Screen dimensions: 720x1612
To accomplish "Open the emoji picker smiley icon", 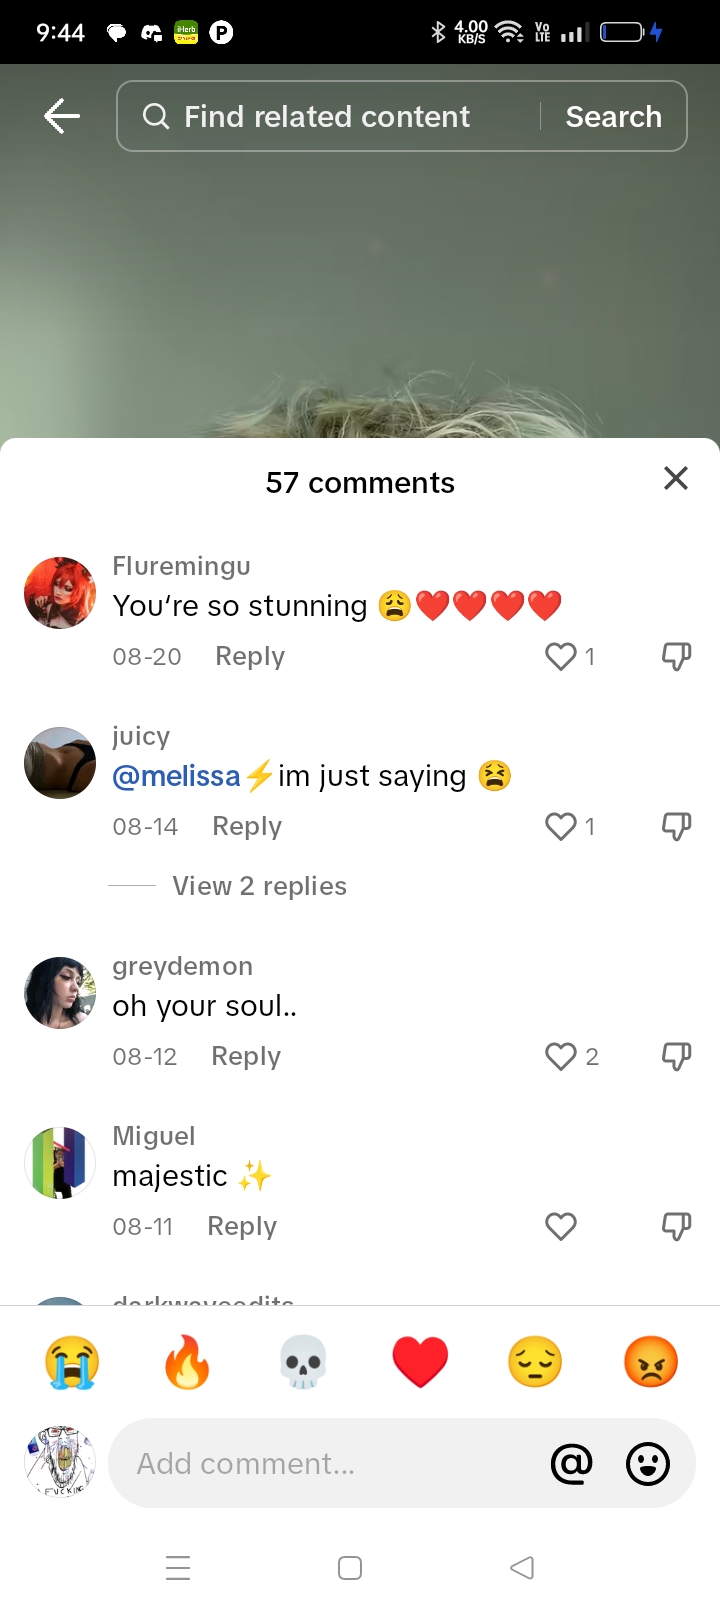I will click(x=648, y=1464).
